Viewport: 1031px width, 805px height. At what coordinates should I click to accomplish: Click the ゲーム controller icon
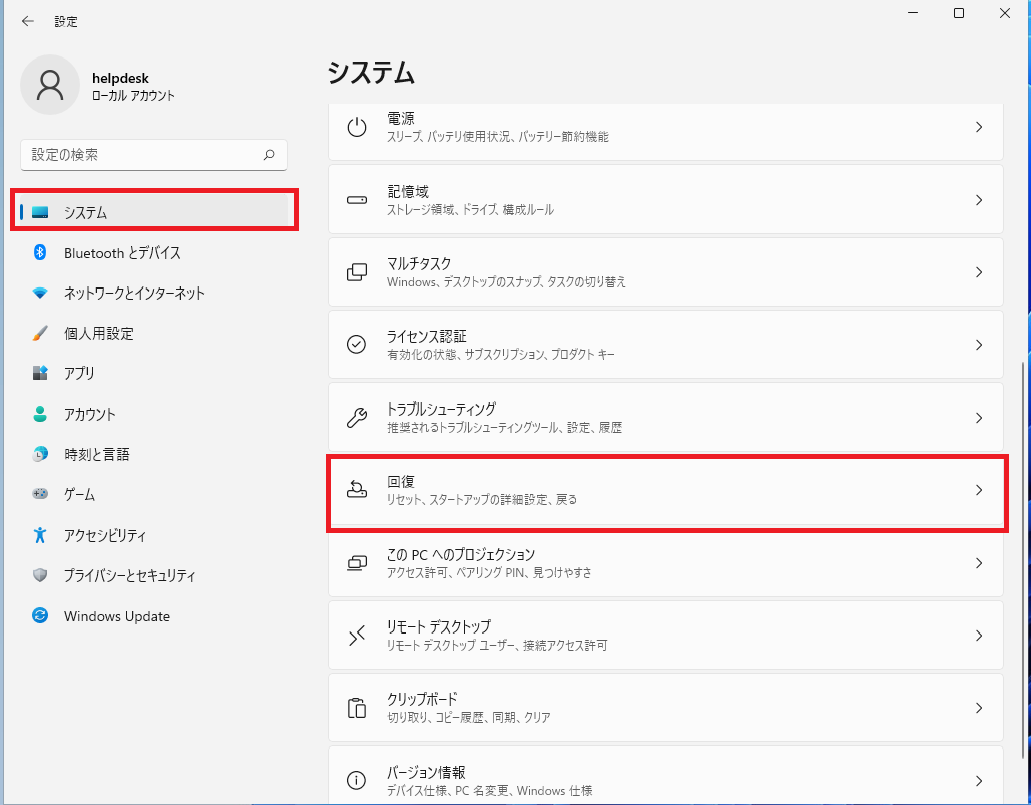point(39,493)
